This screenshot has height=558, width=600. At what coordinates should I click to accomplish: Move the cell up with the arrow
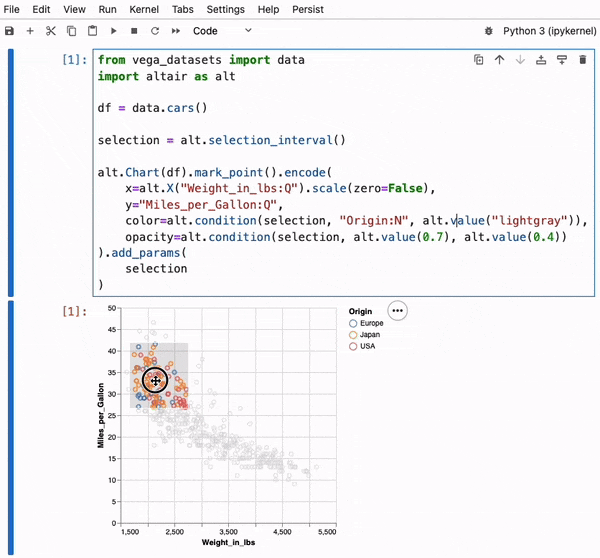click(499, 60)
